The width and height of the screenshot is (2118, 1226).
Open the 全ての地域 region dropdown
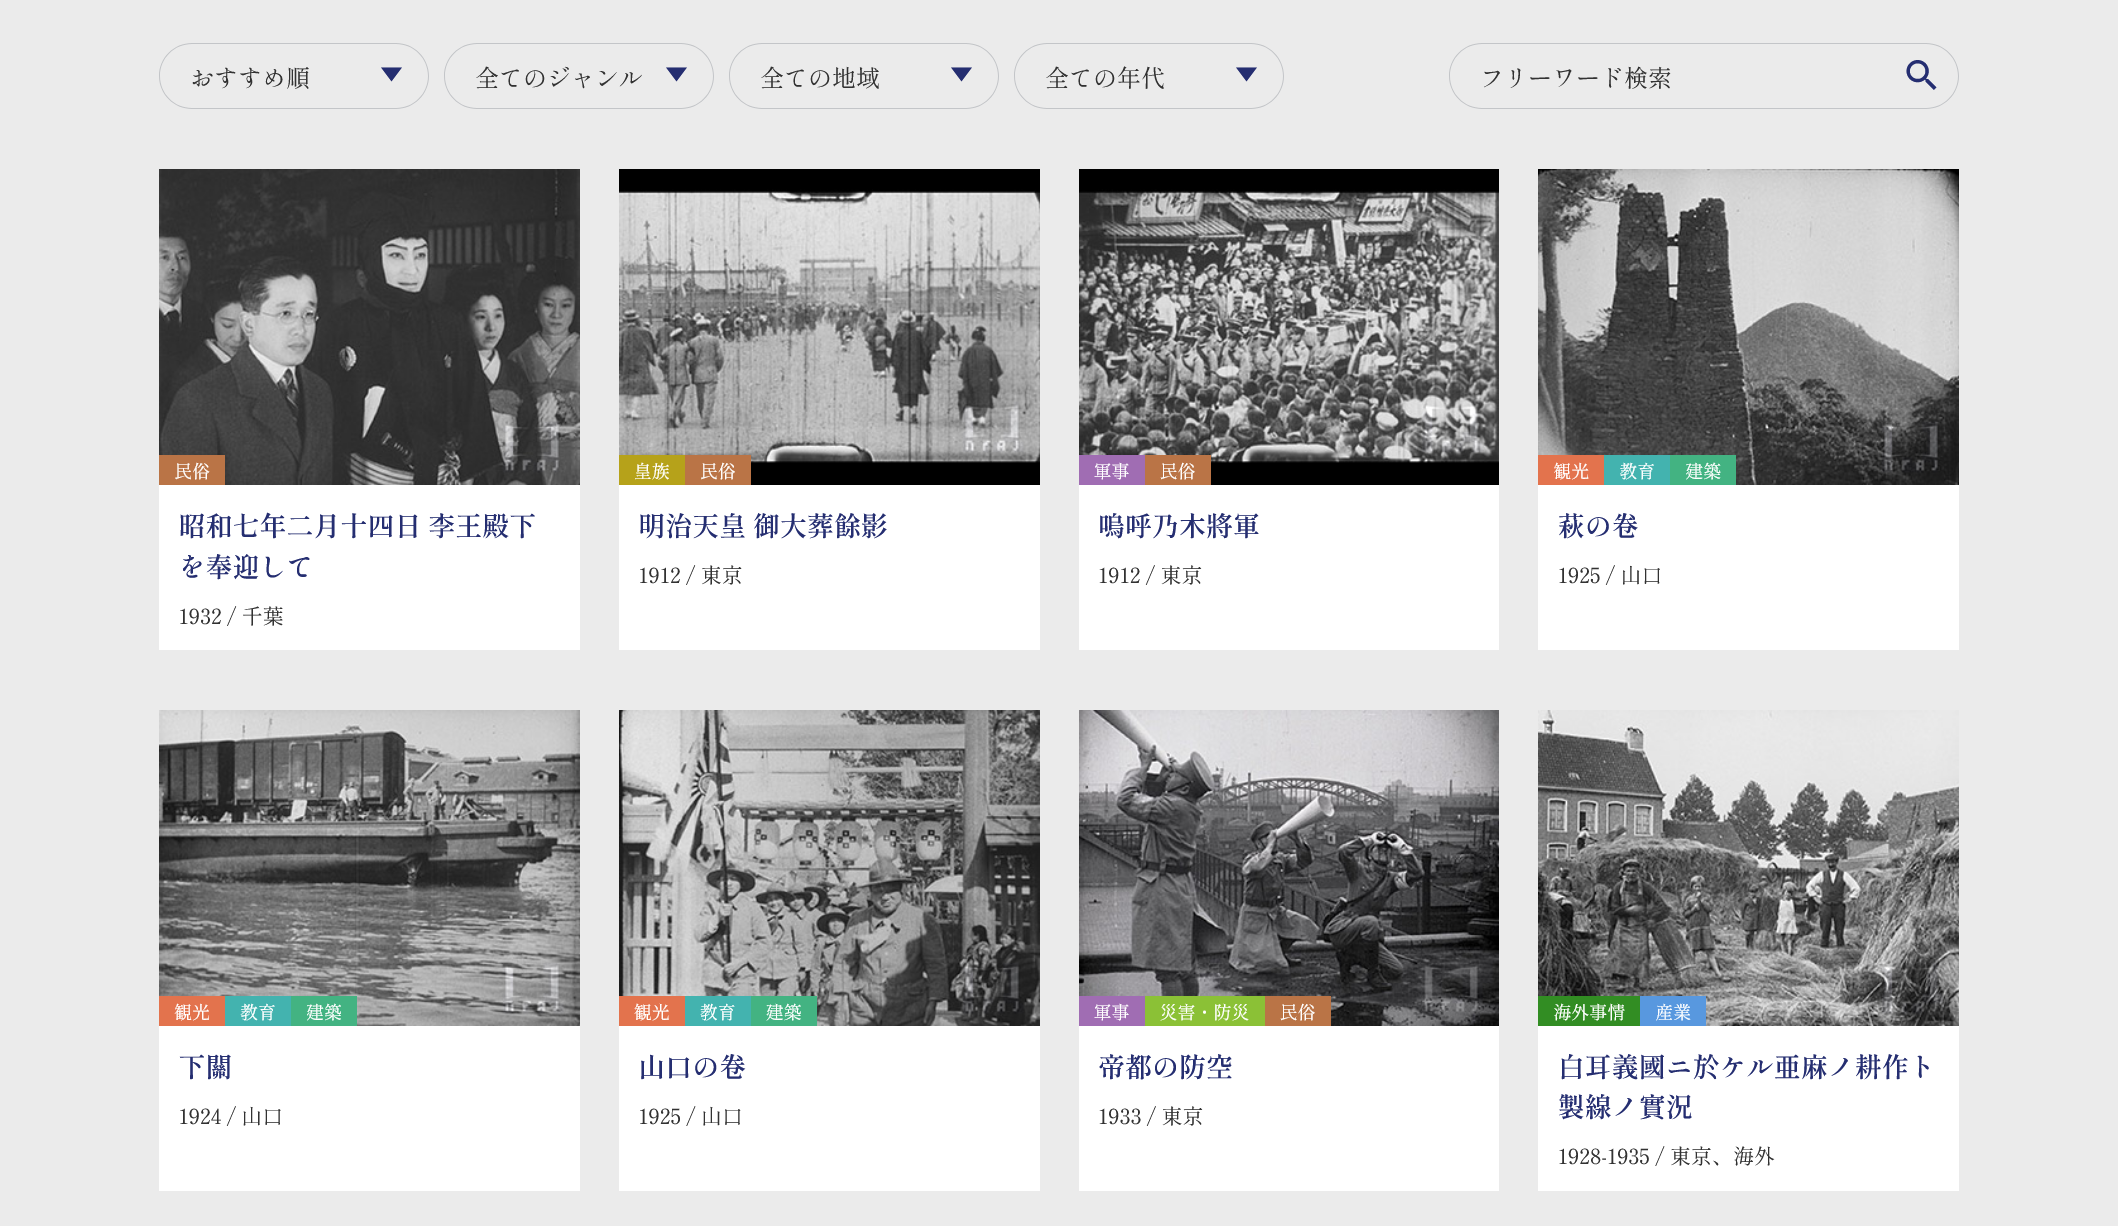point(863,76)
